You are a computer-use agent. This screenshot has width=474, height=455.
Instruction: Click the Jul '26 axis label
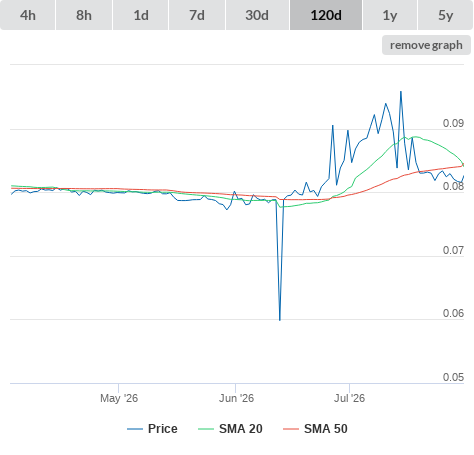[349, 398]
